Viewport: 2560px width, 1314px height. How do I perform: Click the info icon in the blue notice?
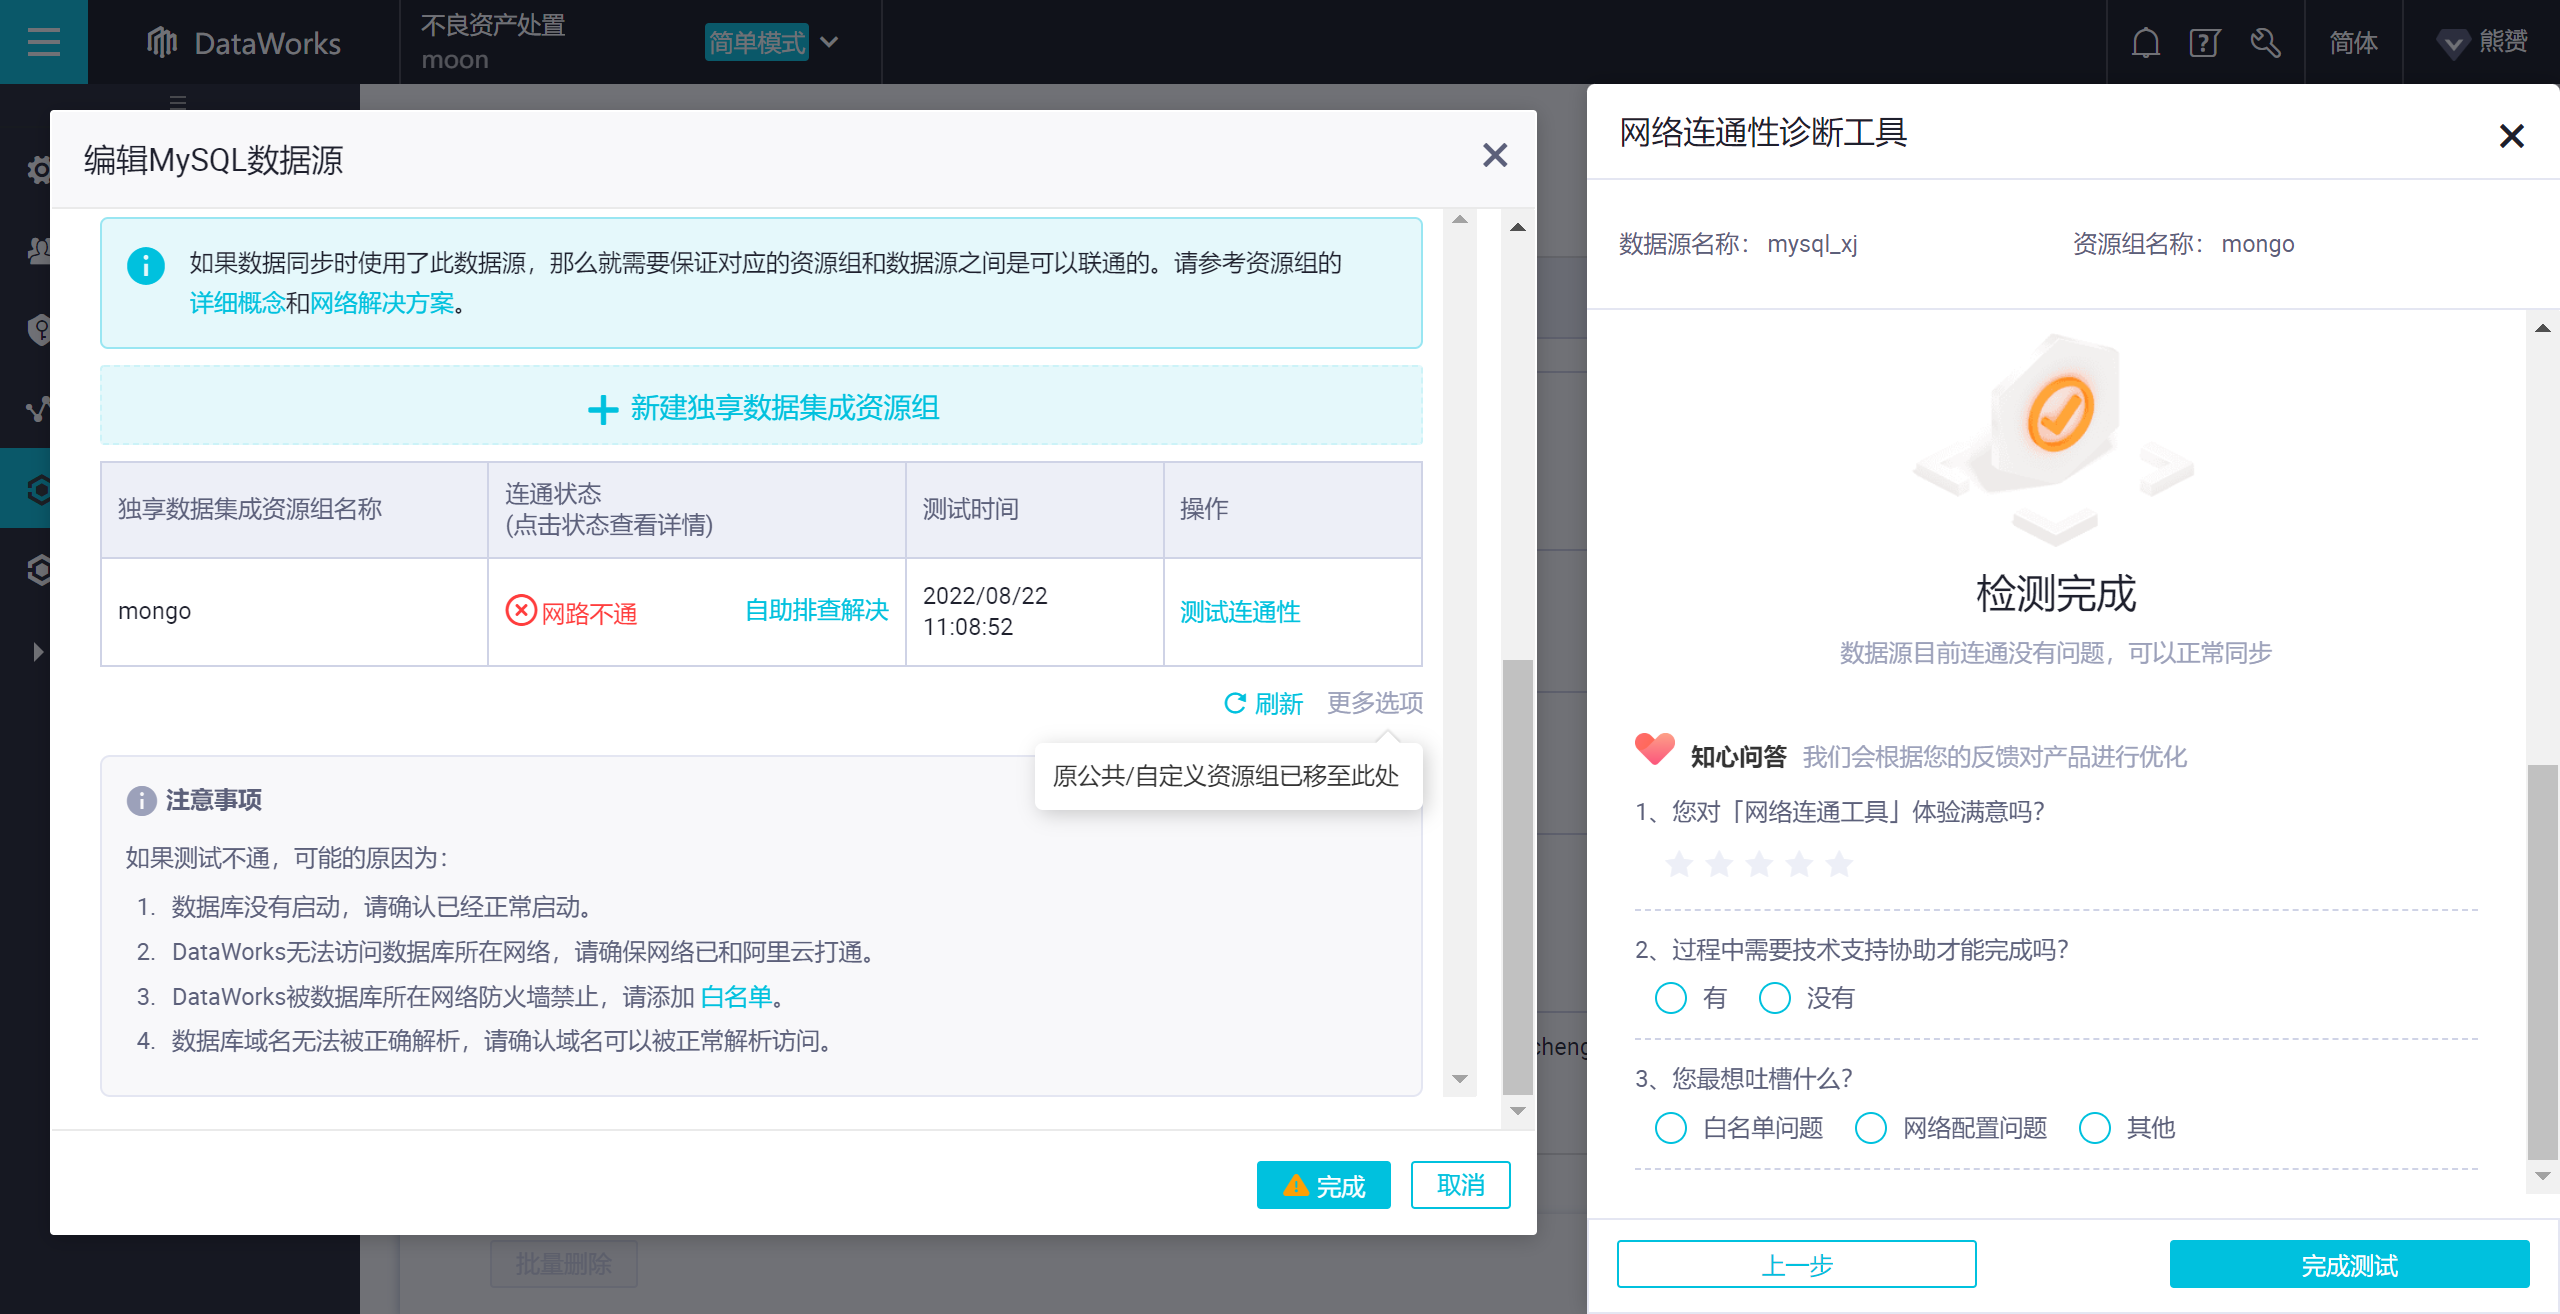pos(146,265)
